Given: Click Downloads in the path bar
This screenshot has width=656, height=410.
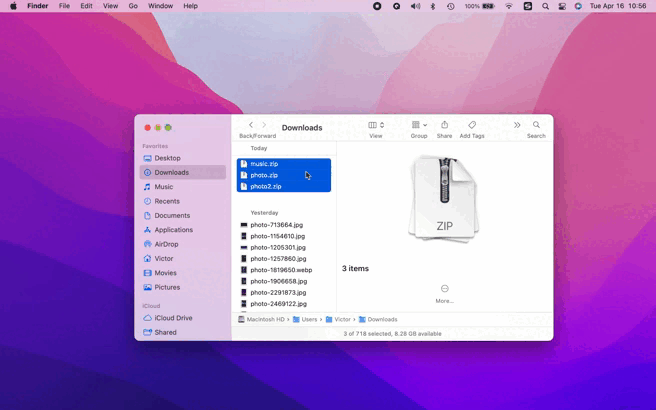Looking at the screenshot, I should pos(378,320).
